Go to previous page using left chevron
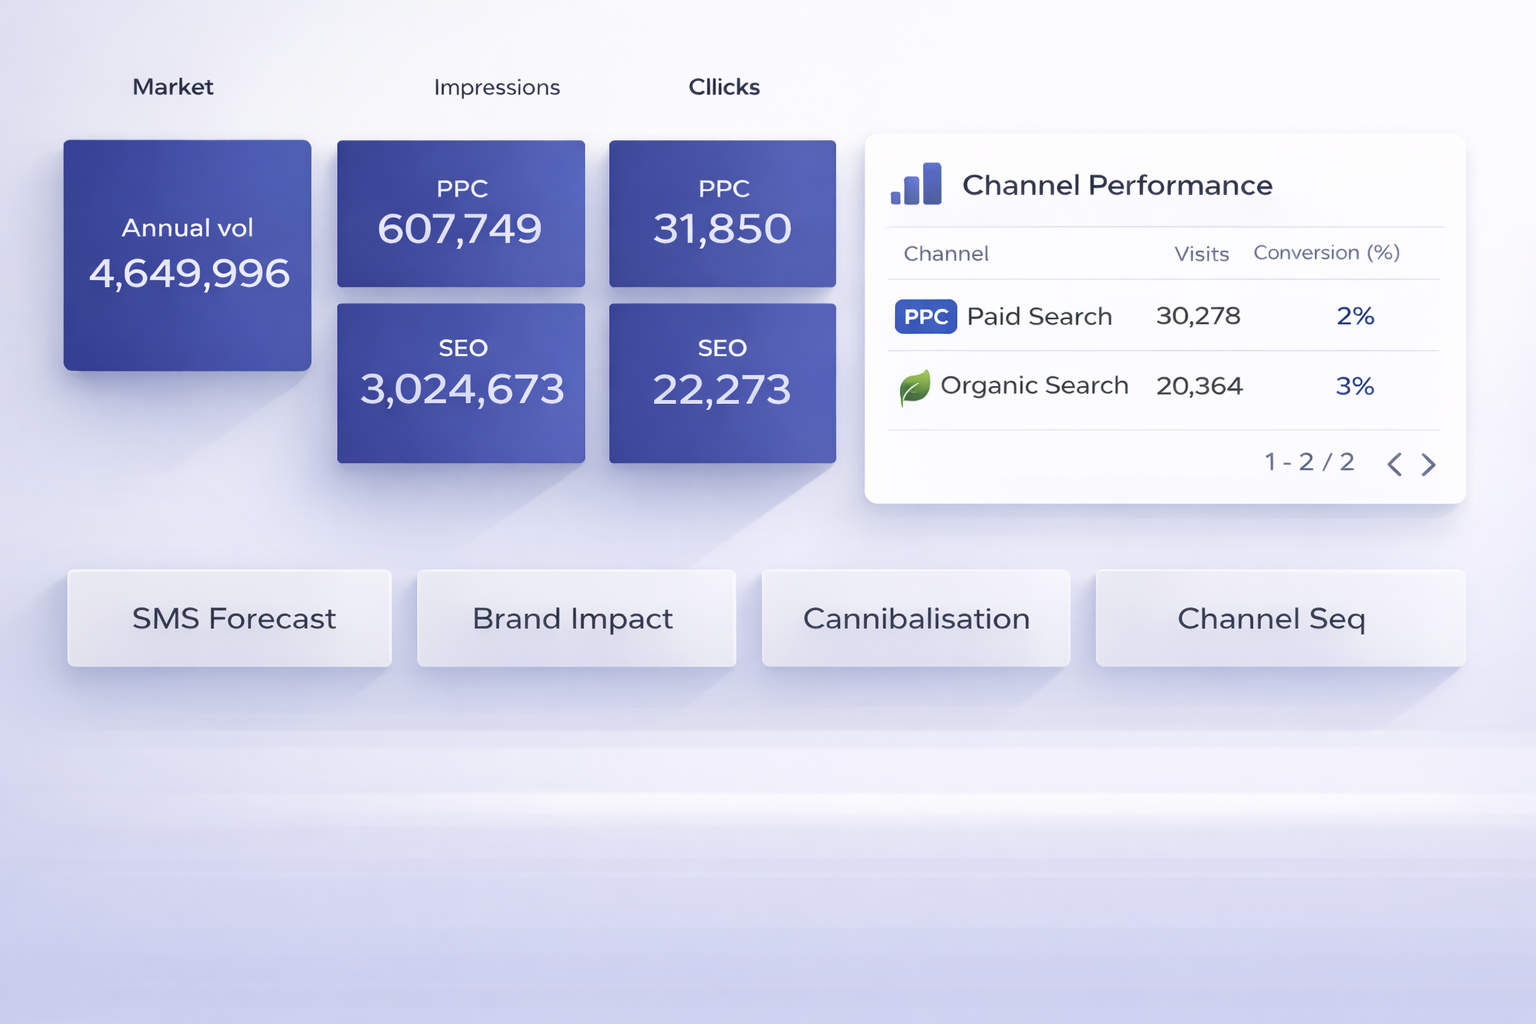 [x=1395, y=464]
